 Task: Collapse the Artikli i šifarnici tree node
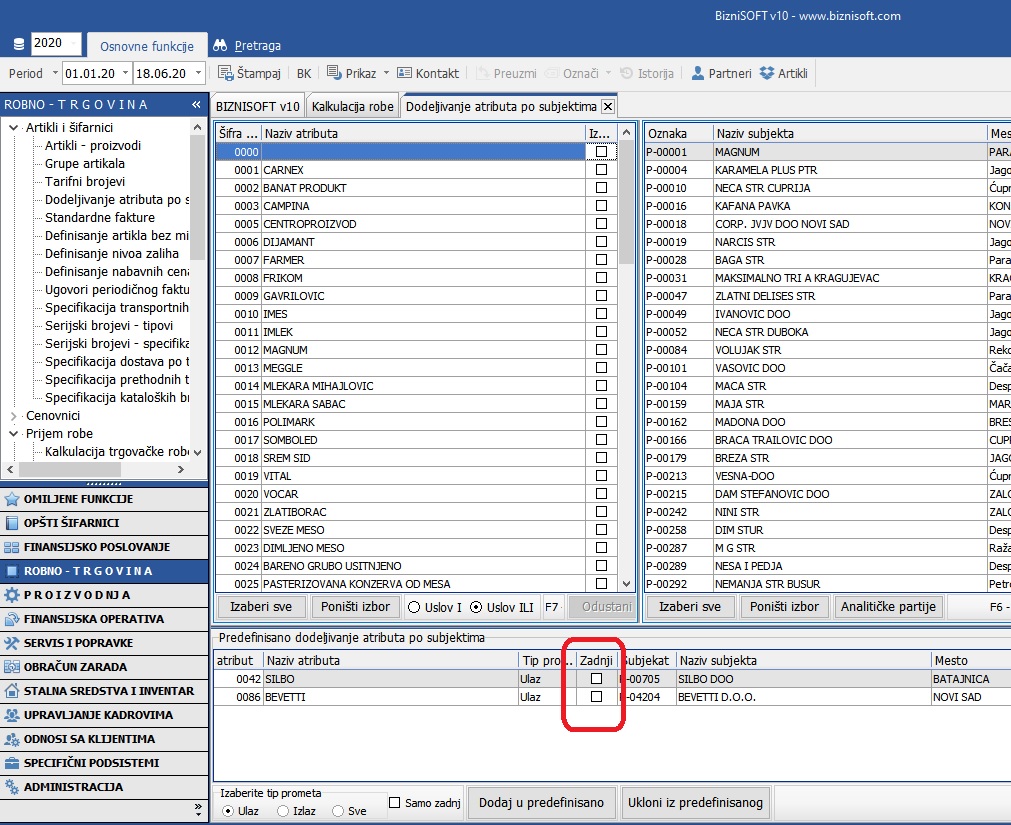14,128
